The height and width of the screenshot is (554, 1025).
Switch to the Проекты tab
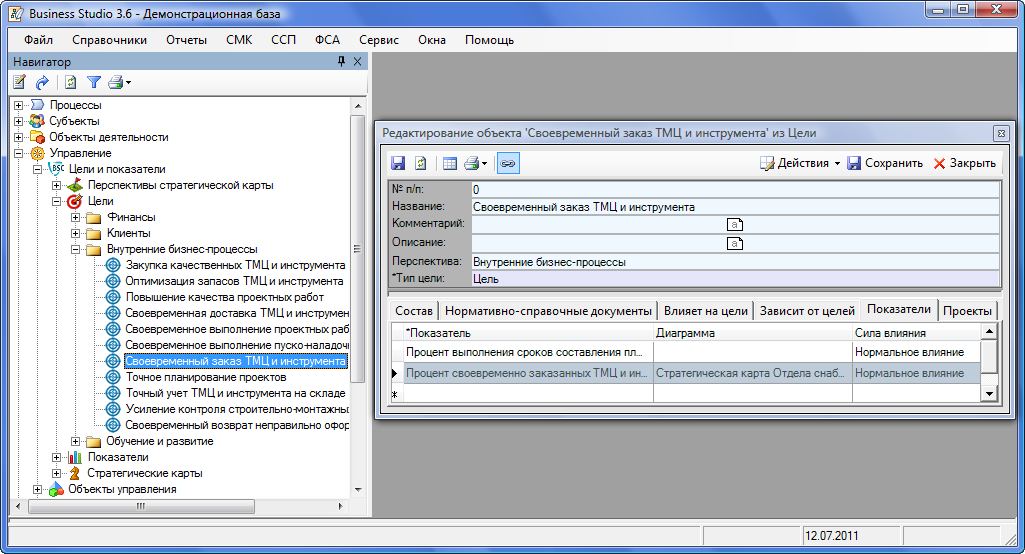click(967, 311)
